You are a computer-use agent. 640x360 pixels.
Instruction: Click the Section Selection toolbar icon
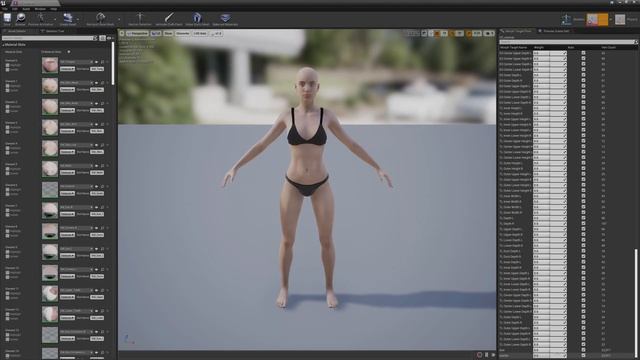[140, 17]
